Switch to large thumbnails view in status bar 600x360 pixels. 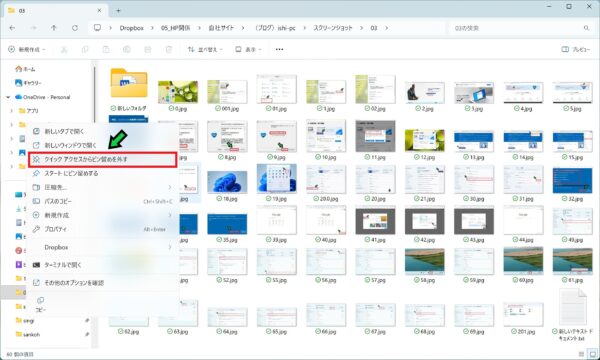593,354
